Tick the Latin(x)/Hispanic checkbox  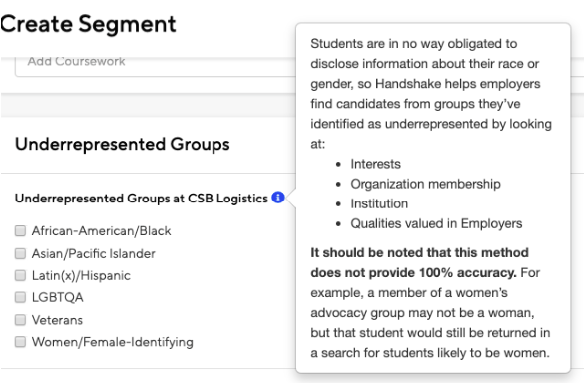coord(20,275)
